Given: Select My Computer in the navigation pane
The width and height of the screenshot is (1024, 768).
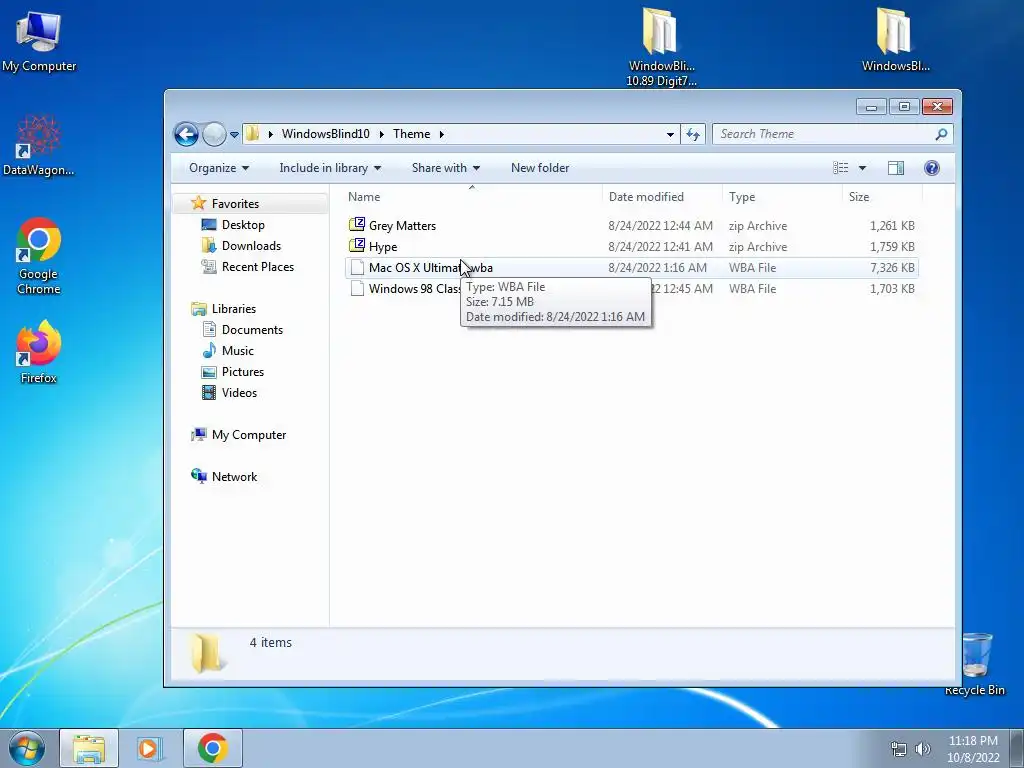Looking at the screenshot, I should click(x=248, y=435).
